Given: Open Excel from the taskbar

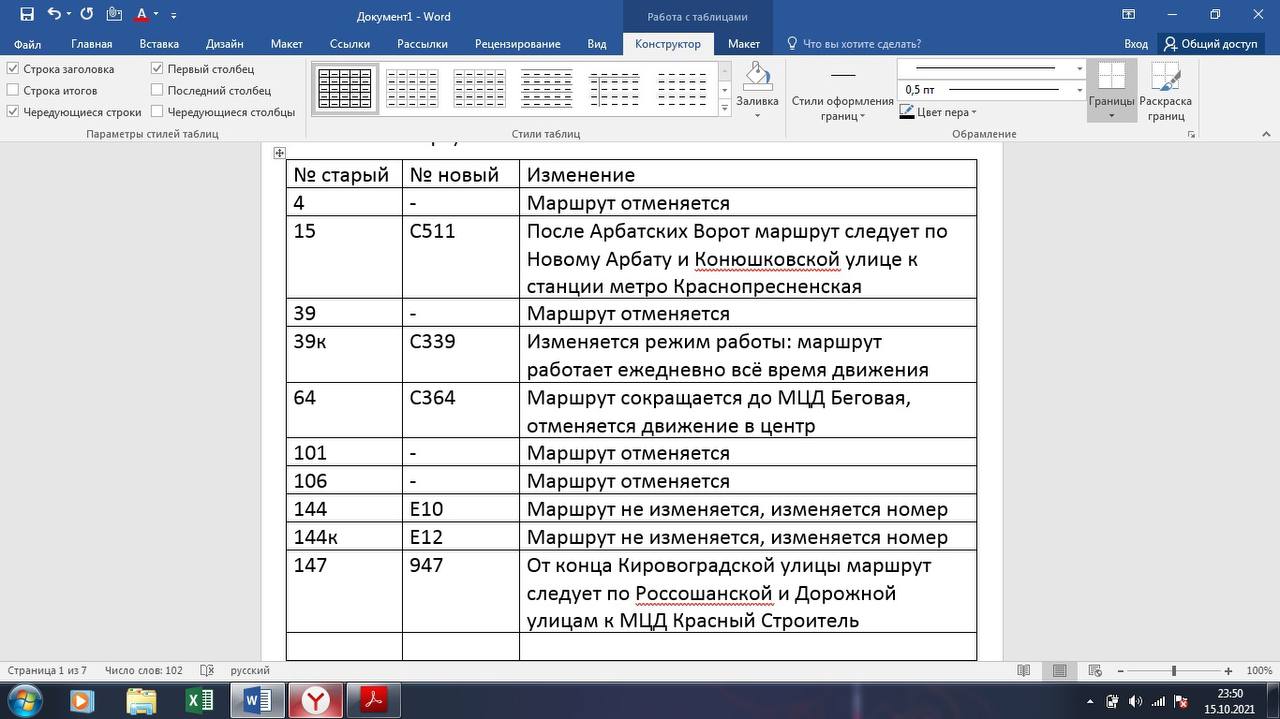Looking at the screenshot, I should [x=200, y=700].
